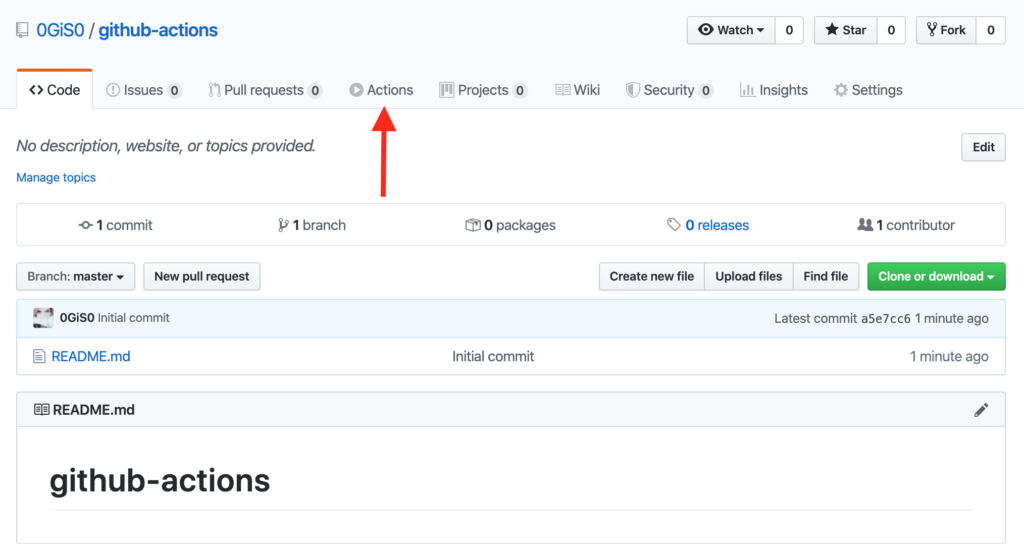Click the forks count next to Fork
1024x559 pixels.
991,30
